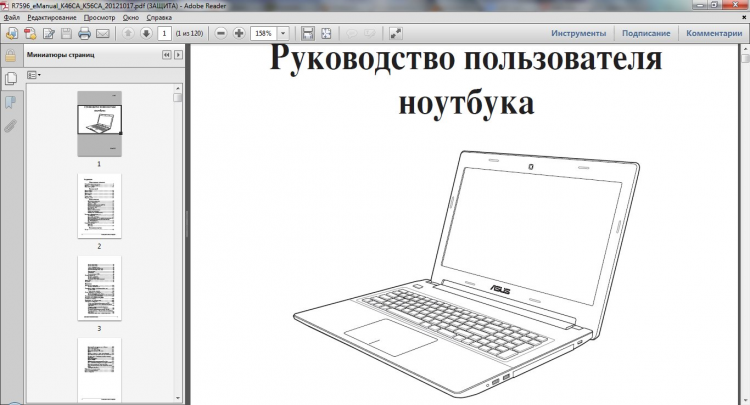Click thumbnails panel scrollbar up arrow

178,88
